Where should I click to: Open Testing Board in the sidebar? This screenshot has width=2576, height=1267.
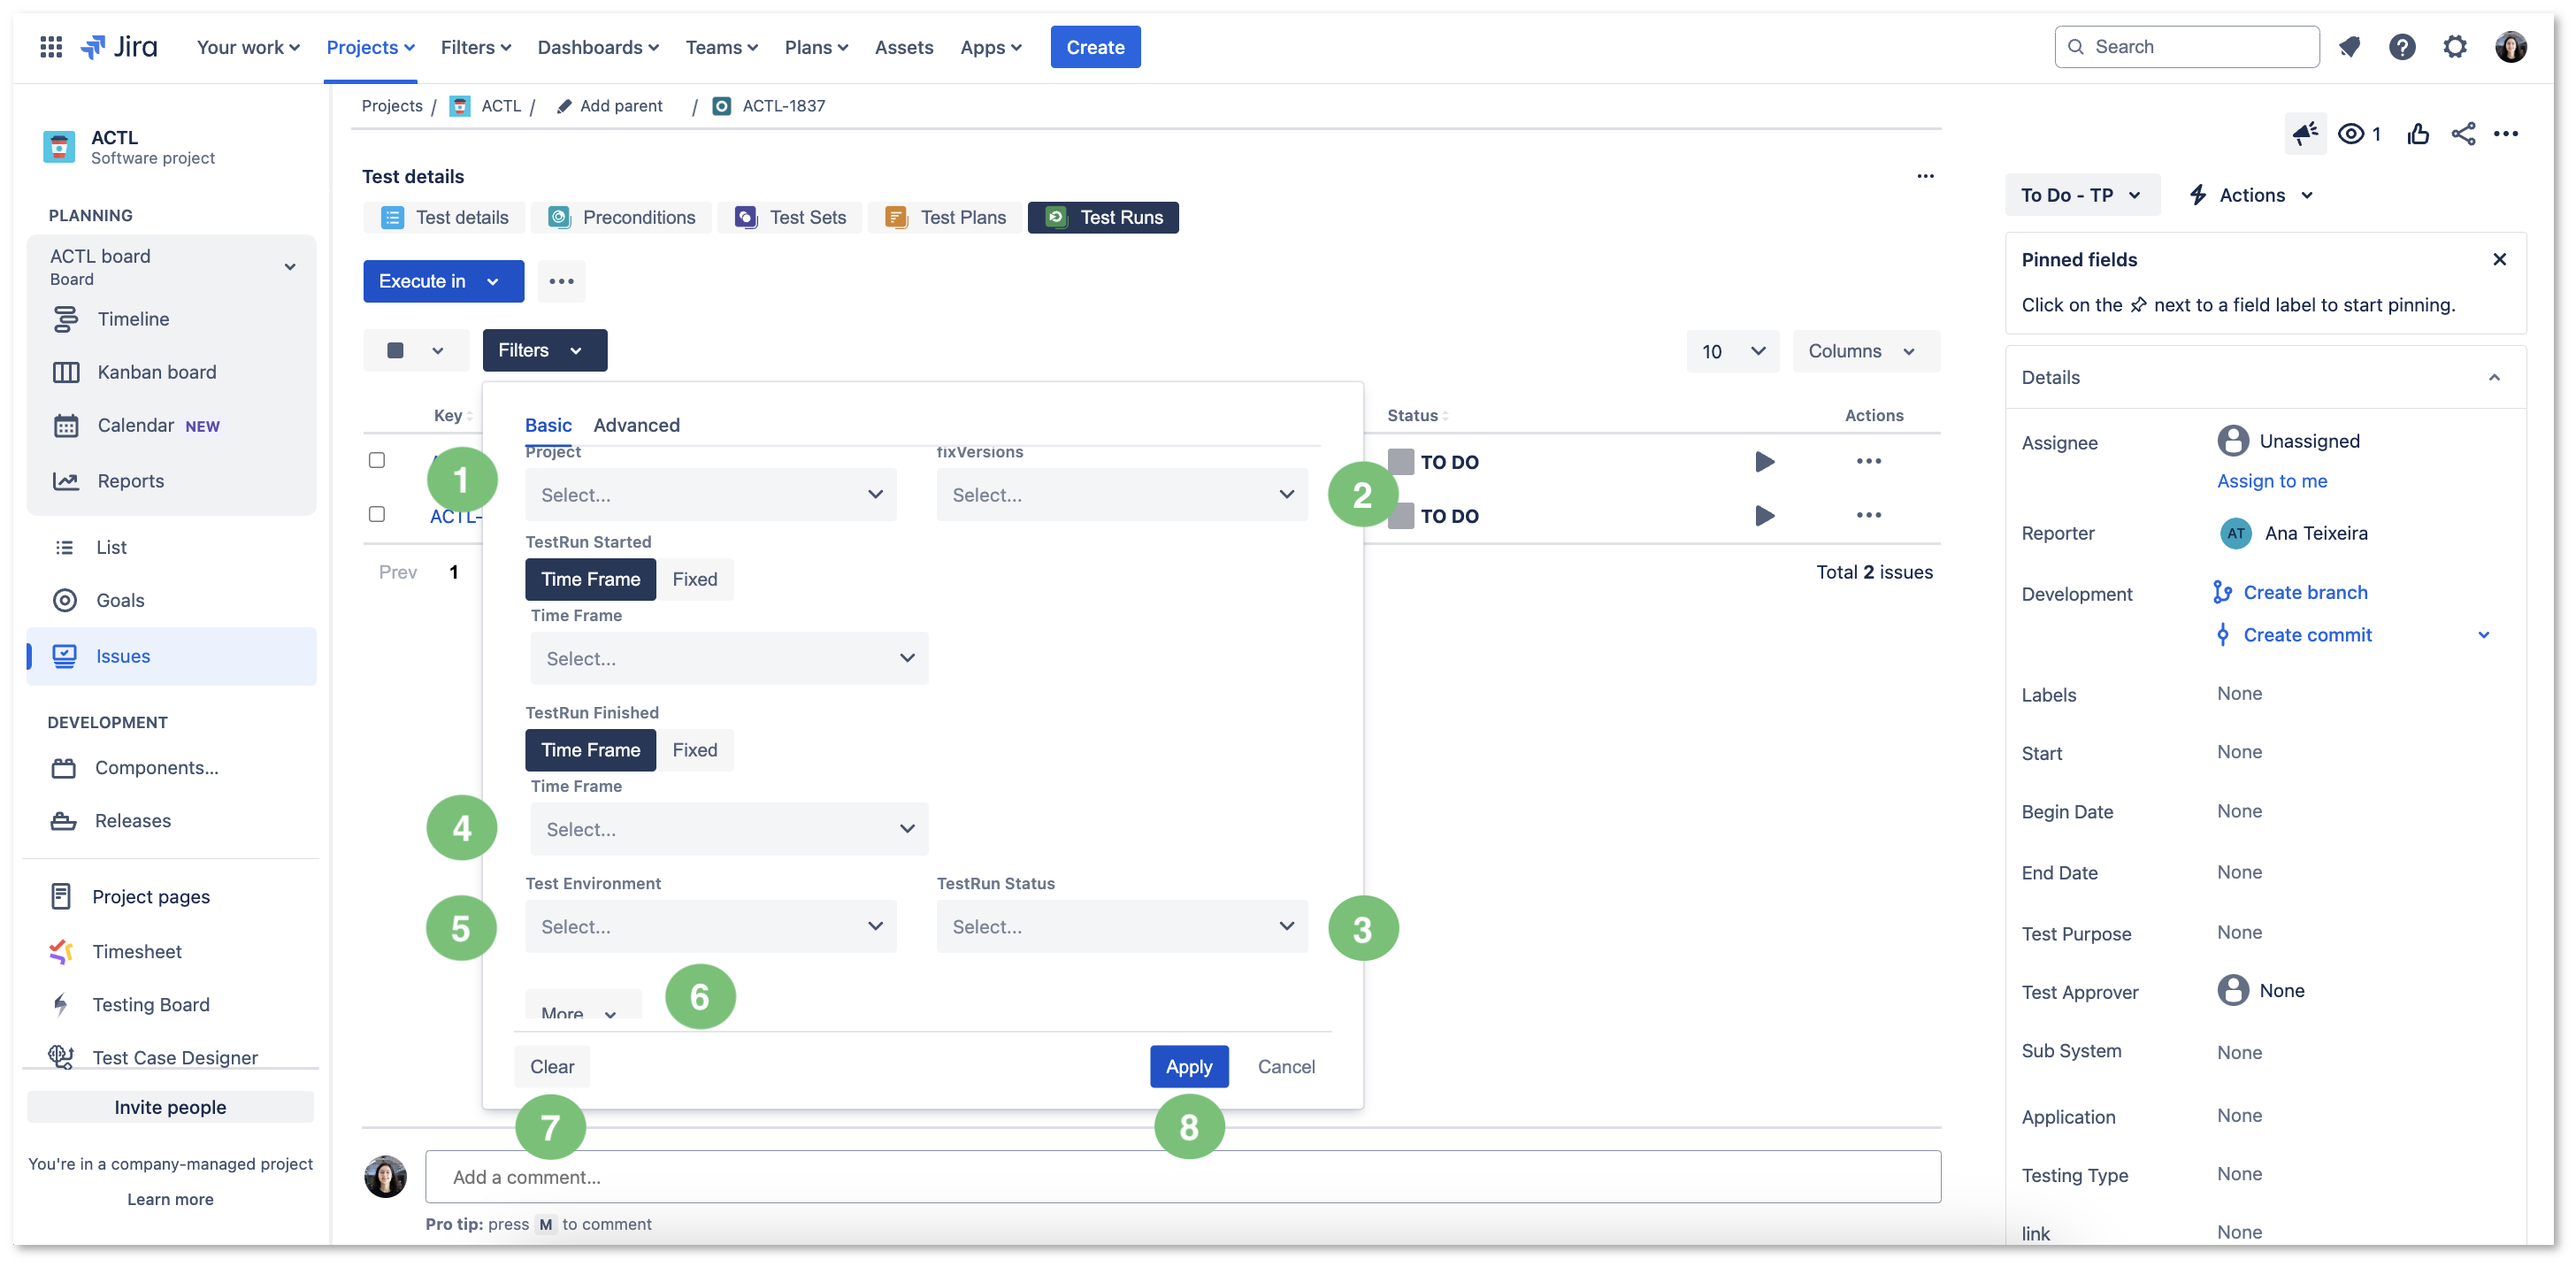pos(151,1004)
